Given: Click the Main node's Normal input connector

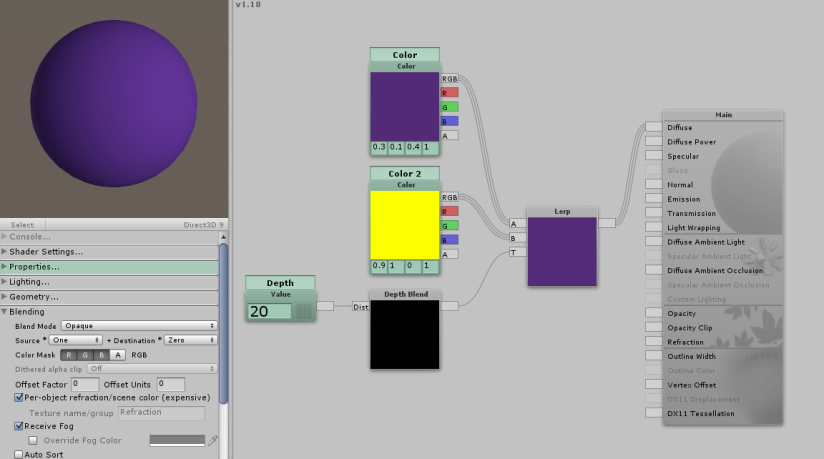Looking at the screenshot, I should [654, 184].
